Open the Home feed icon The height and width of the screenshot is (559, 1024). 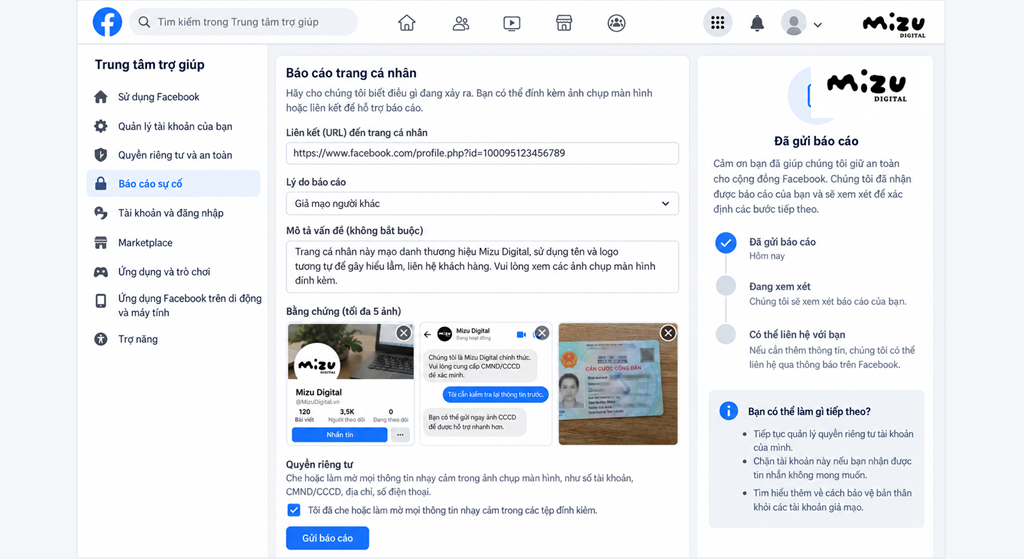click(x=407, y=23)
